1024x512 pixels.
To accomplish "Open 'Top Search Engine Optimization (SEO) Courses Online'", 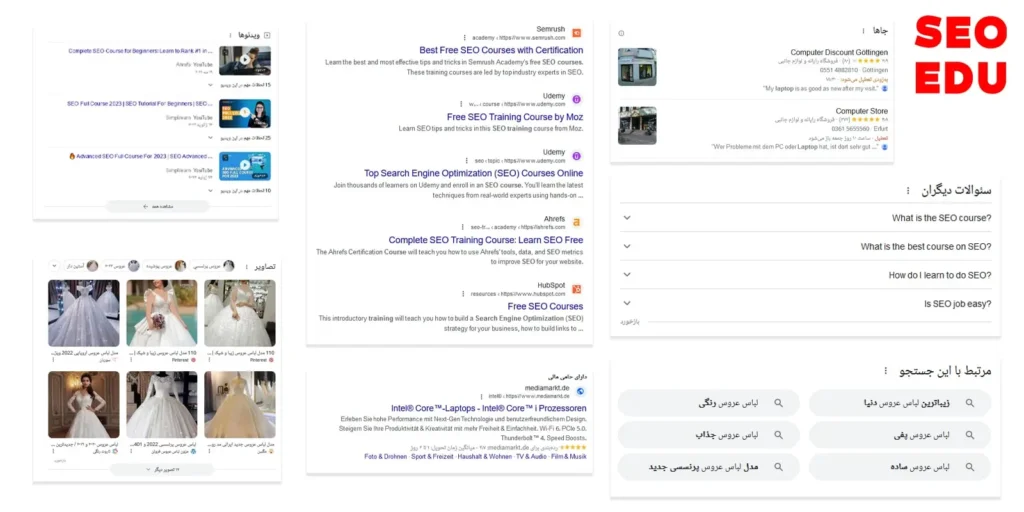I will [473, 174].
